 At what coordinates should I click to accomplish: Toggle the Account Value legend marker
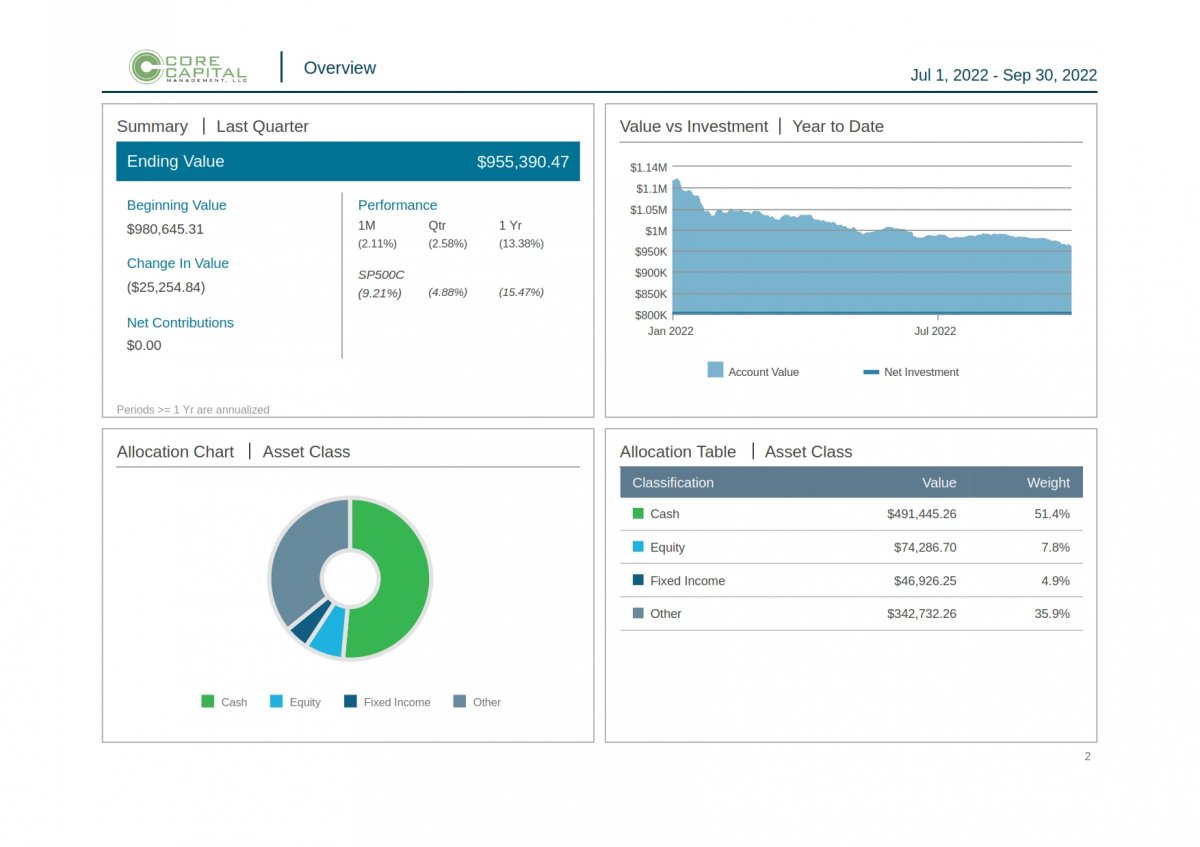tap(715, 371)
